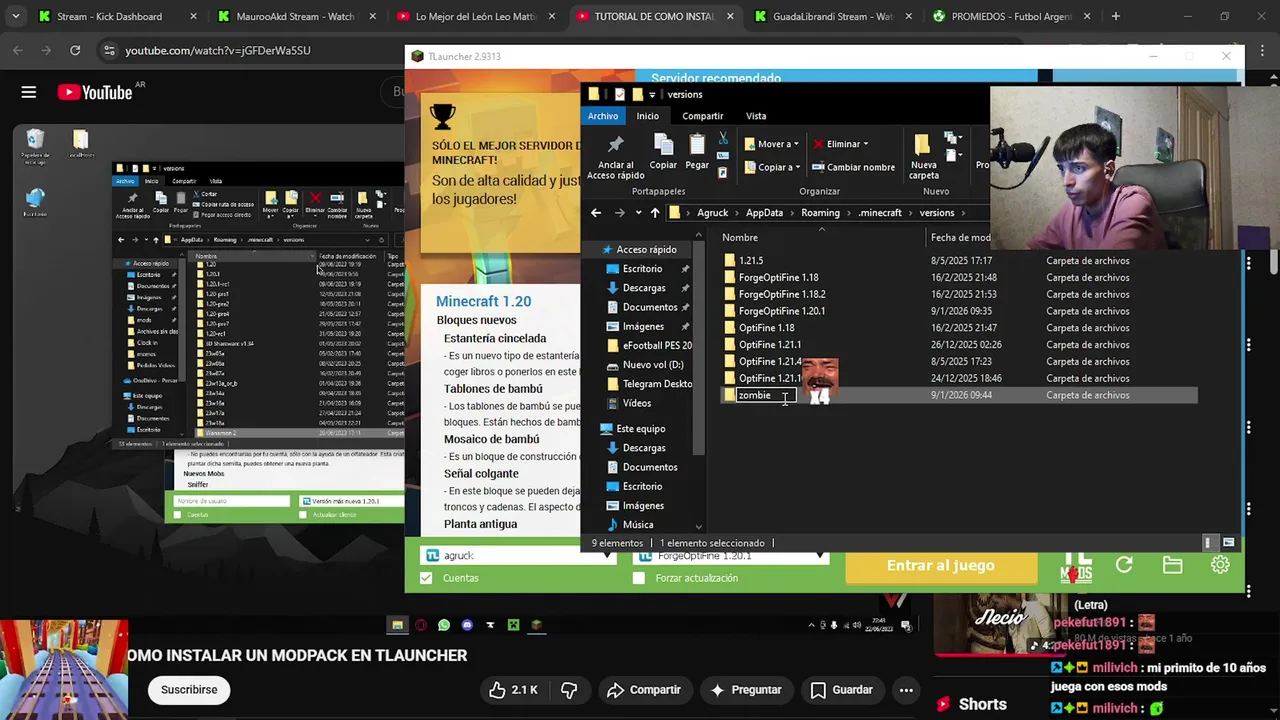The image size is (1280, 720).
Task: Like the video with thumbs up
Action: pyautogui.click(x=514, y=690)
